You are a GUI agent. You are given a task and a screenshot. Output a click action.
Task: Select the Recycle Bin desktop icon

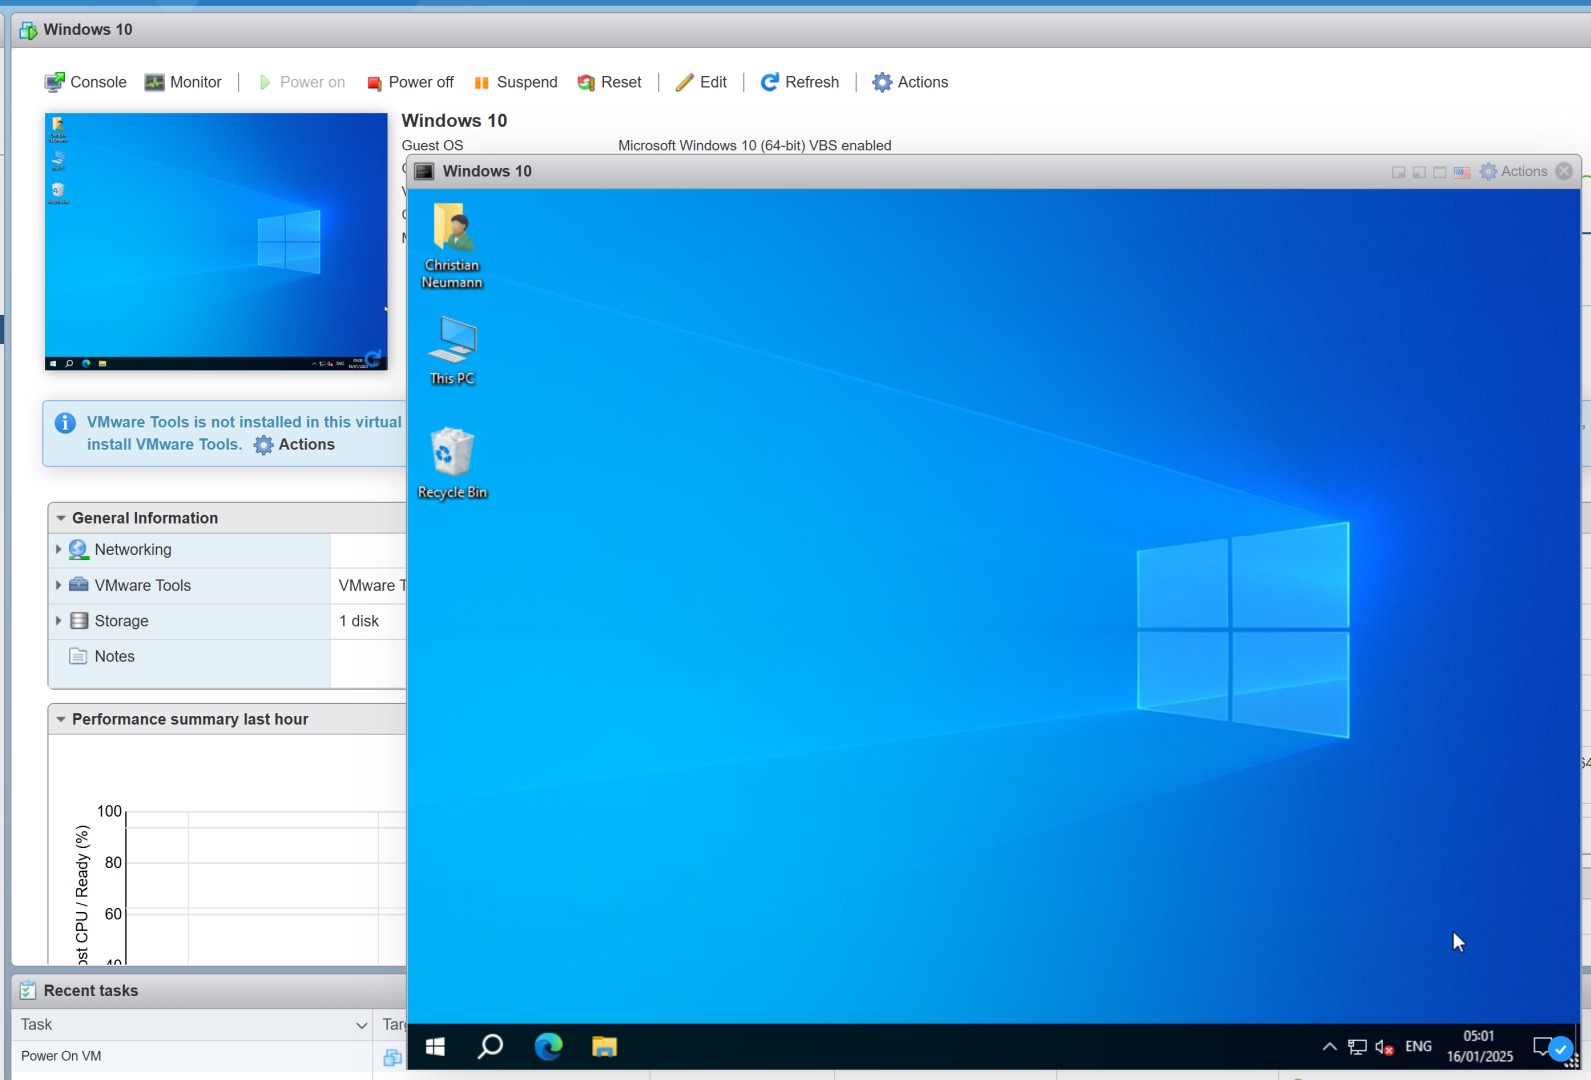pyautogui.click(x=452, y=464)
